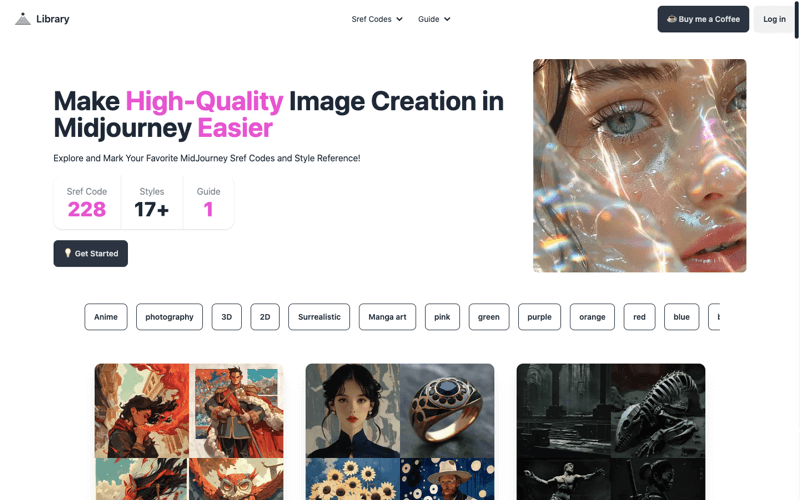Toggle the Surrealistic style tag
The width and height of the screenshot is (800, 500).
(319, 317)
